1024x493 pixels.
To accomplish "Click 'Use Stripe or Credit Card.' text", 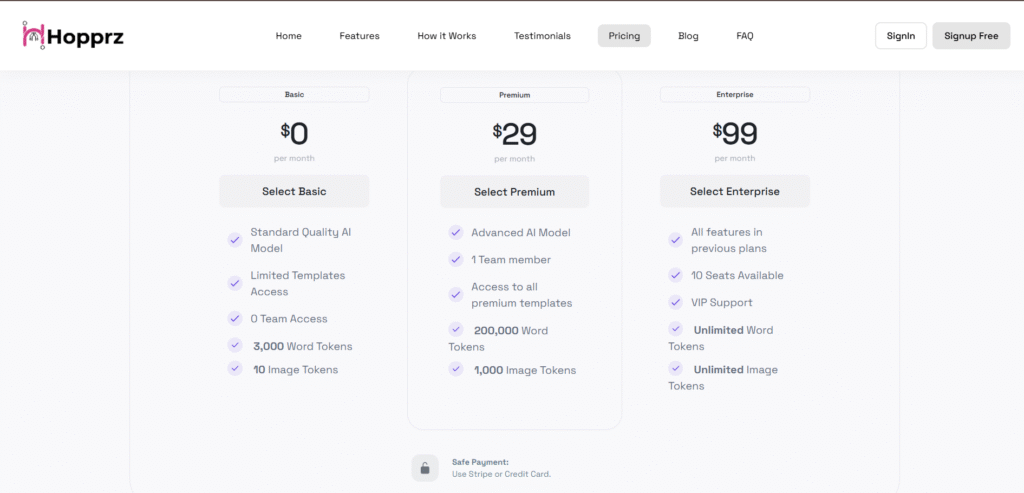I will [502, 474].
